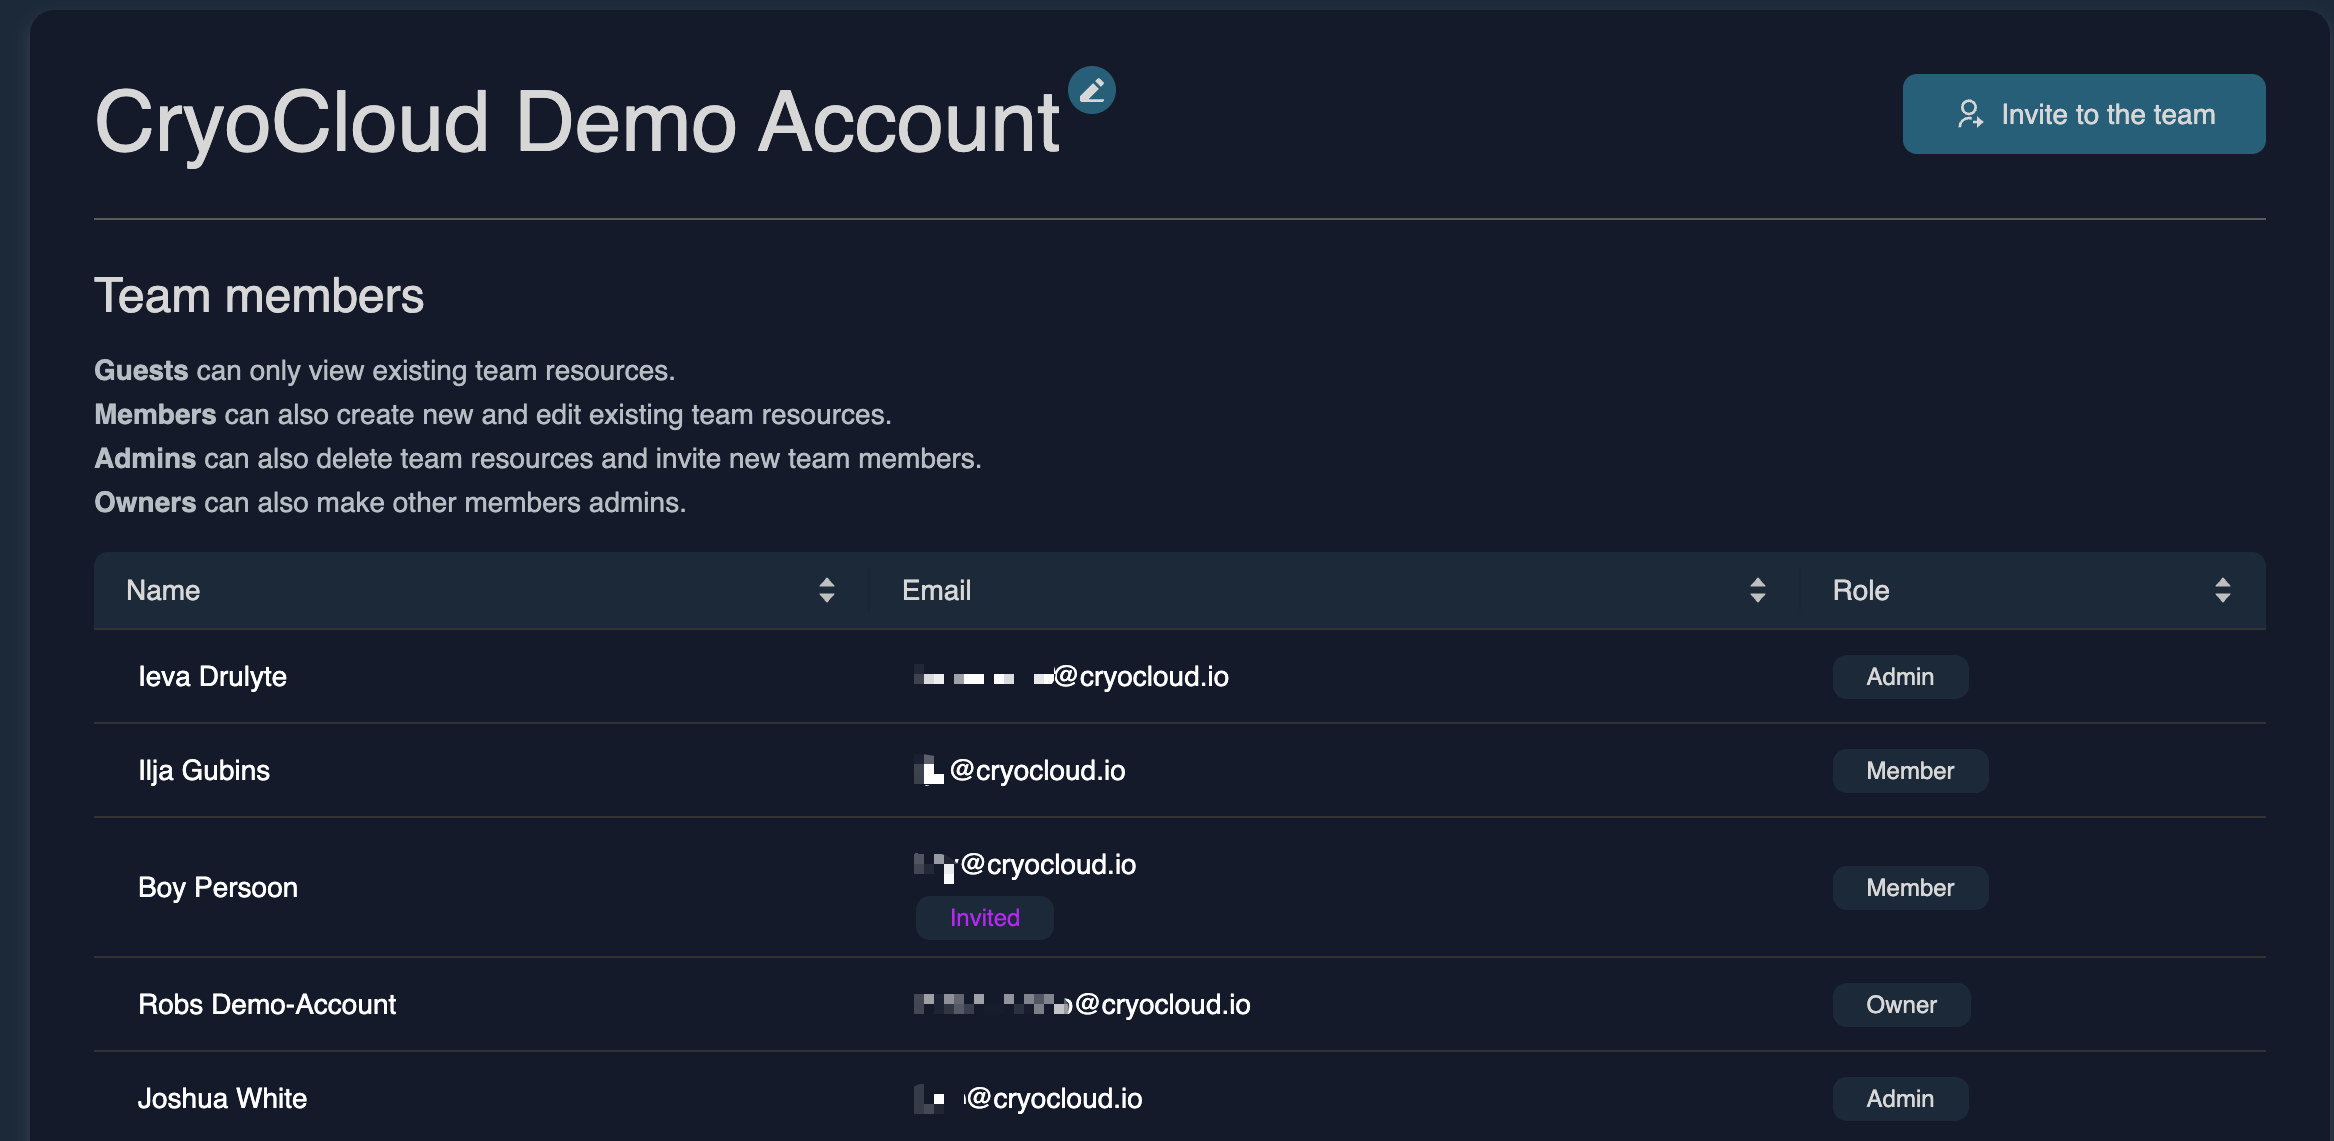This screenshot has height=1141, width=2334.
Task: Click the Name column header
Action: (163, 590)
